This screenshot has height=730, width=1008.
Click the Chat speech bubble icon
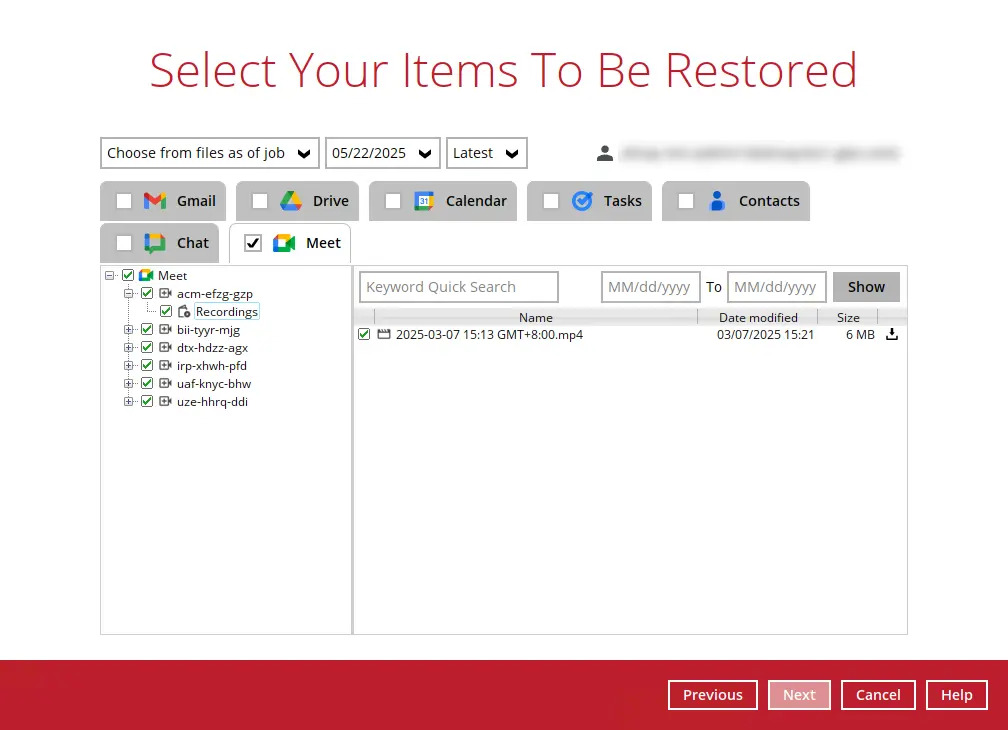tap(155, 243)
